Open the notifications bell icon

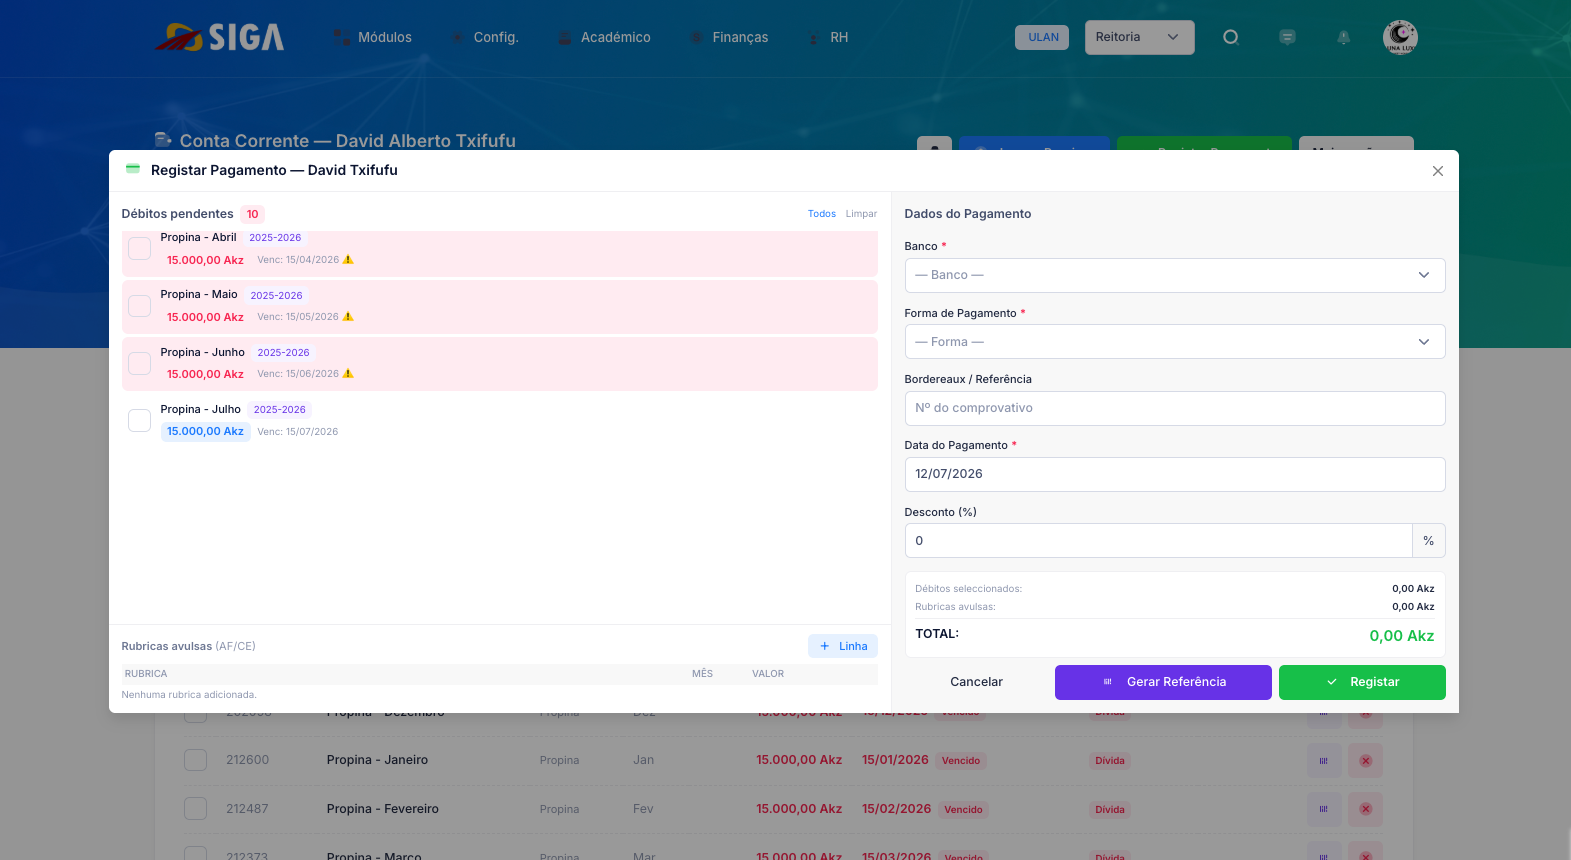pos(1343,37)
